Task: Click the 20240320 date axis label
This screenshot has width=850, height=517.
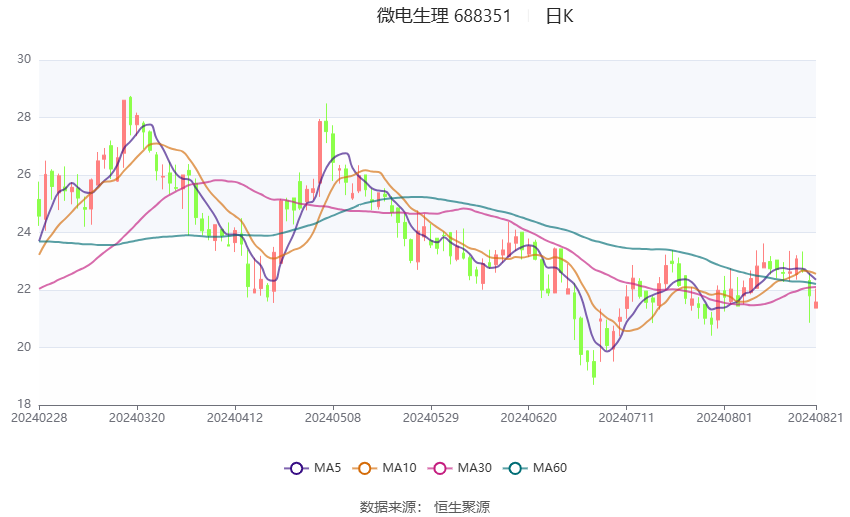Action: (x=137, y=418)
